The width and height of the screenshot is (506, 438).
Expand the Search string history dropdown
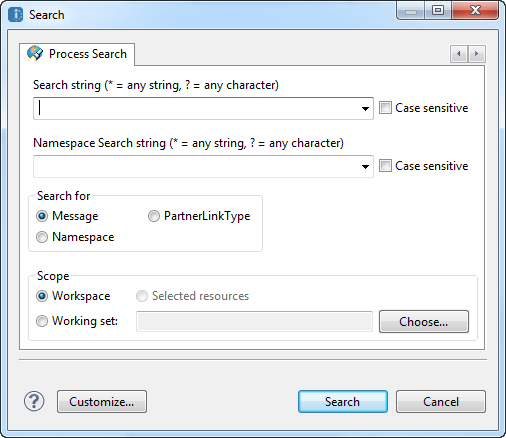[365, 109]
